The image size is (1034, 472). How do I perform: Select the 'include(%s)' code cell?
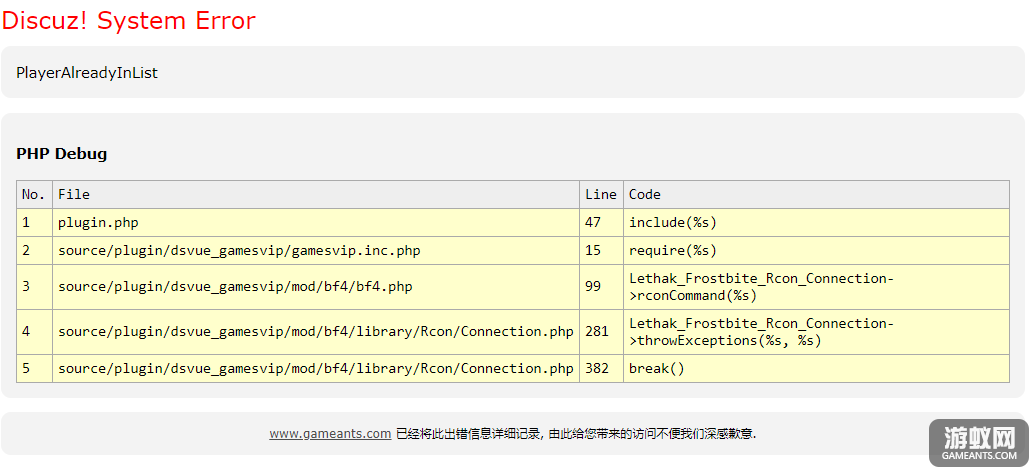coord(816,223)
